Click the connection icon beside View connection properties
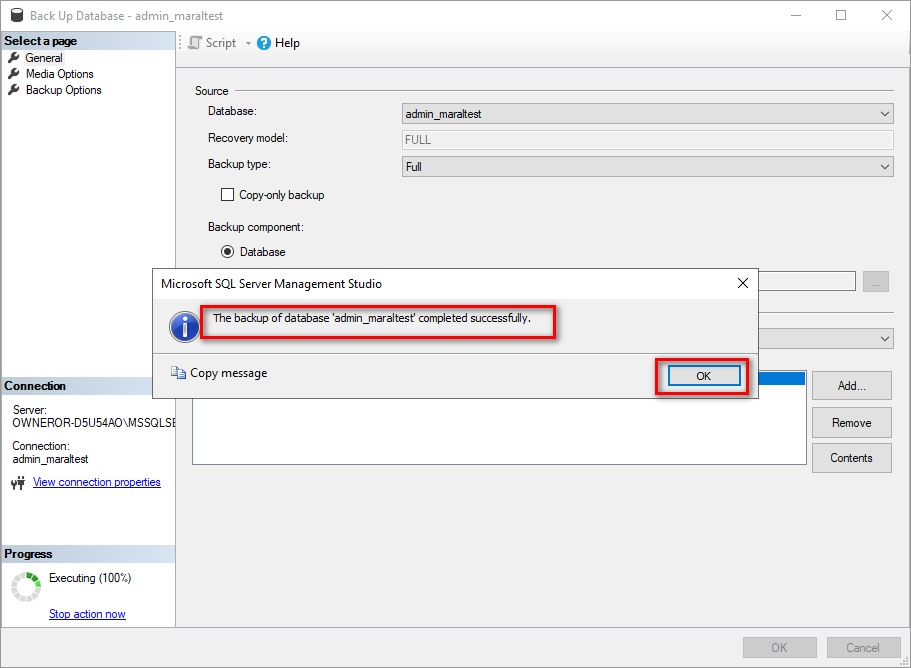Screen dimensions: 911x668 (17, 482)
